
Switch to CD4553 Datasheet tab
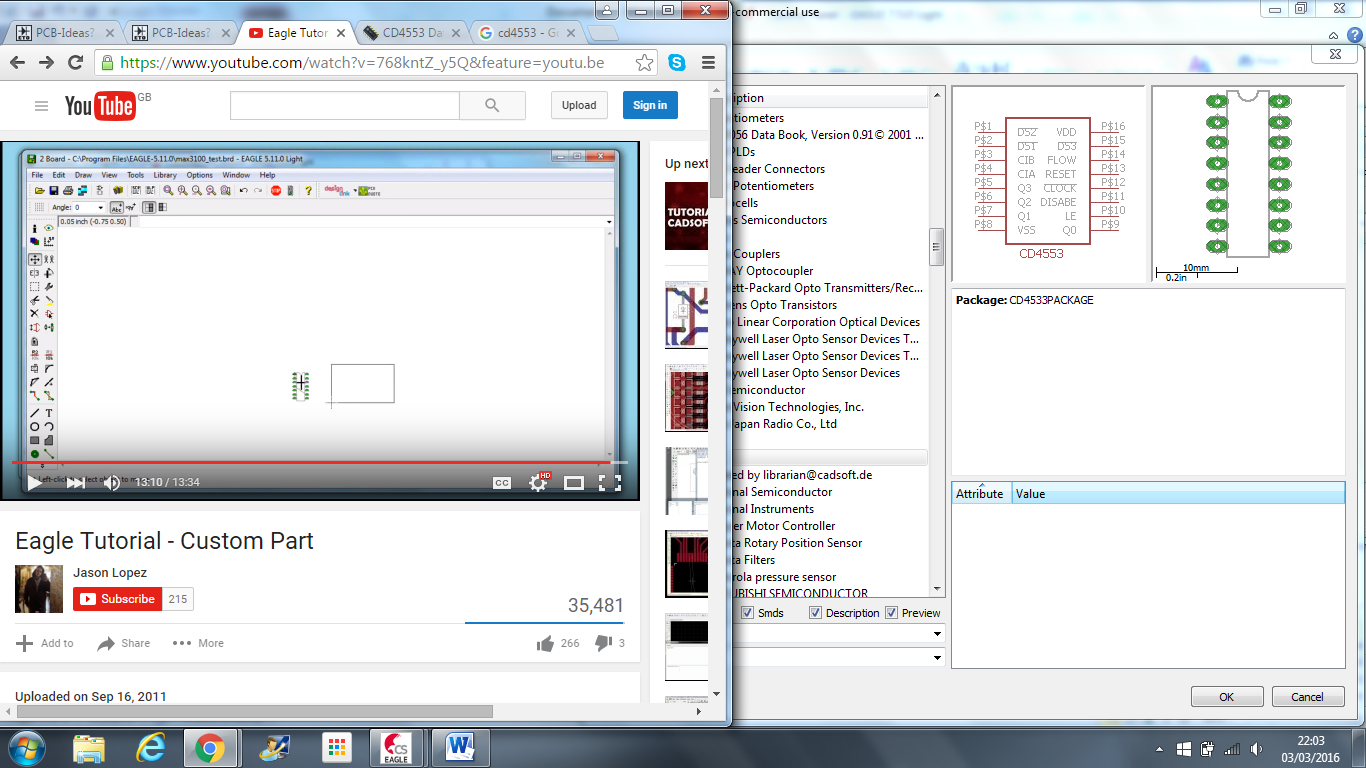[412, 33]
